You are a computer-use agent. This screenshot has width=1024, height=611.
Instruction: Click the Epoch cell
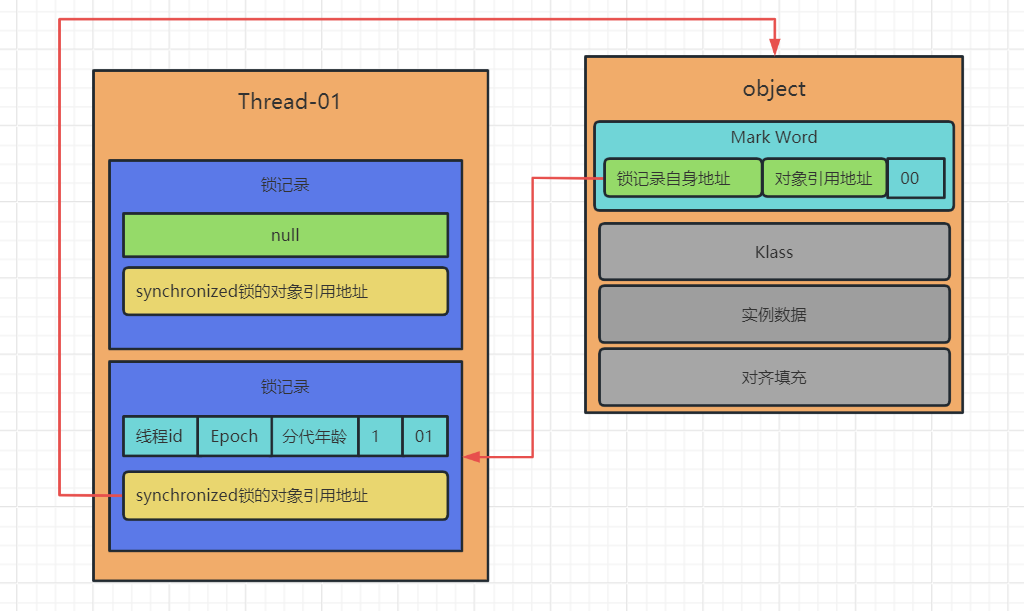pos(234,436)
